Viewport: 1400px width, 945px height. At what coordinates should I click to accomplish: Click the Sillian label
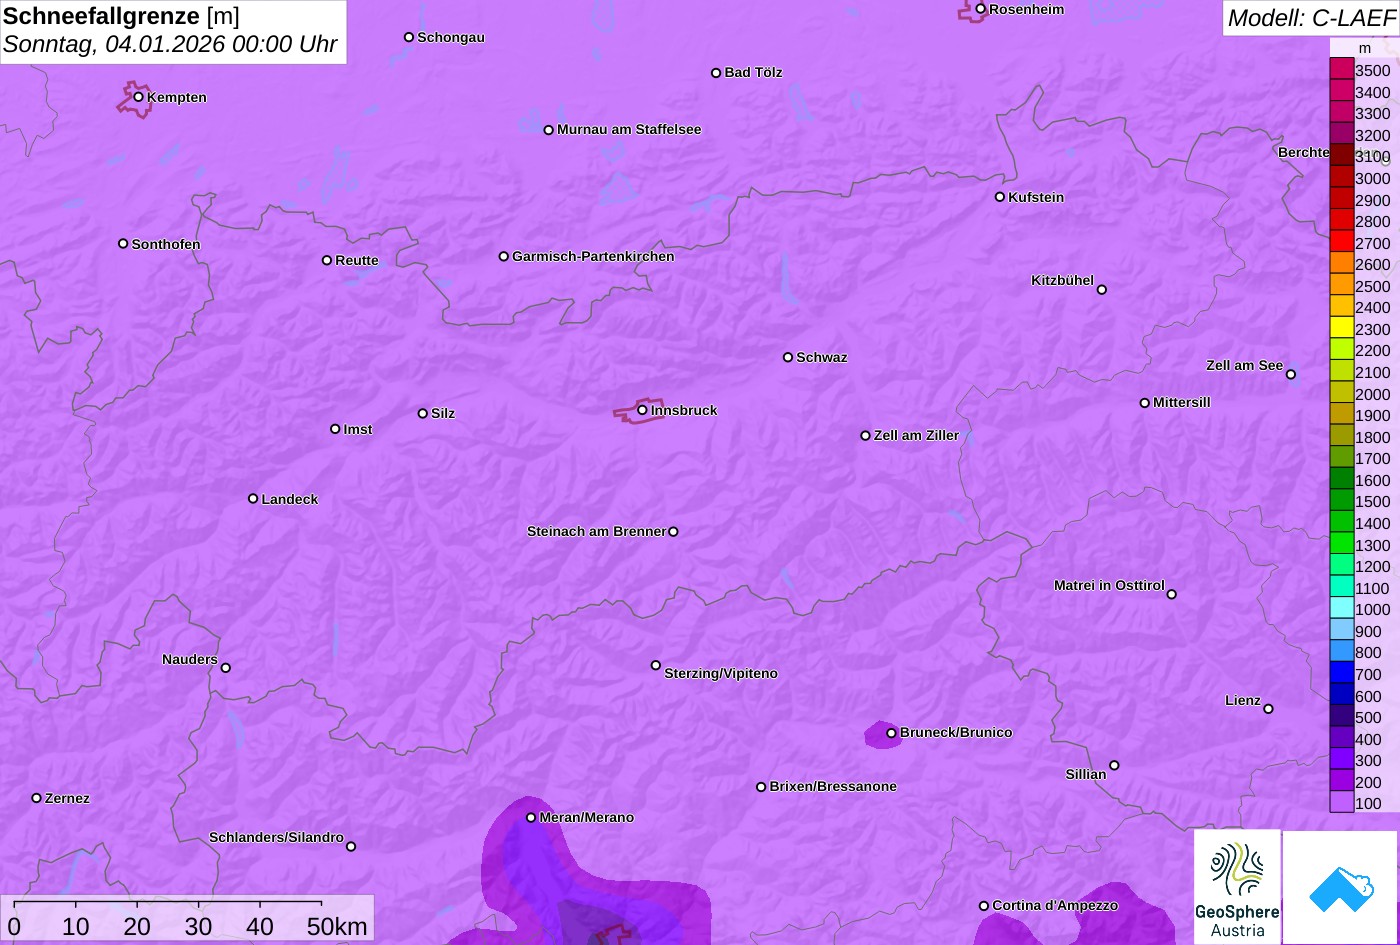coord(1086,774)
